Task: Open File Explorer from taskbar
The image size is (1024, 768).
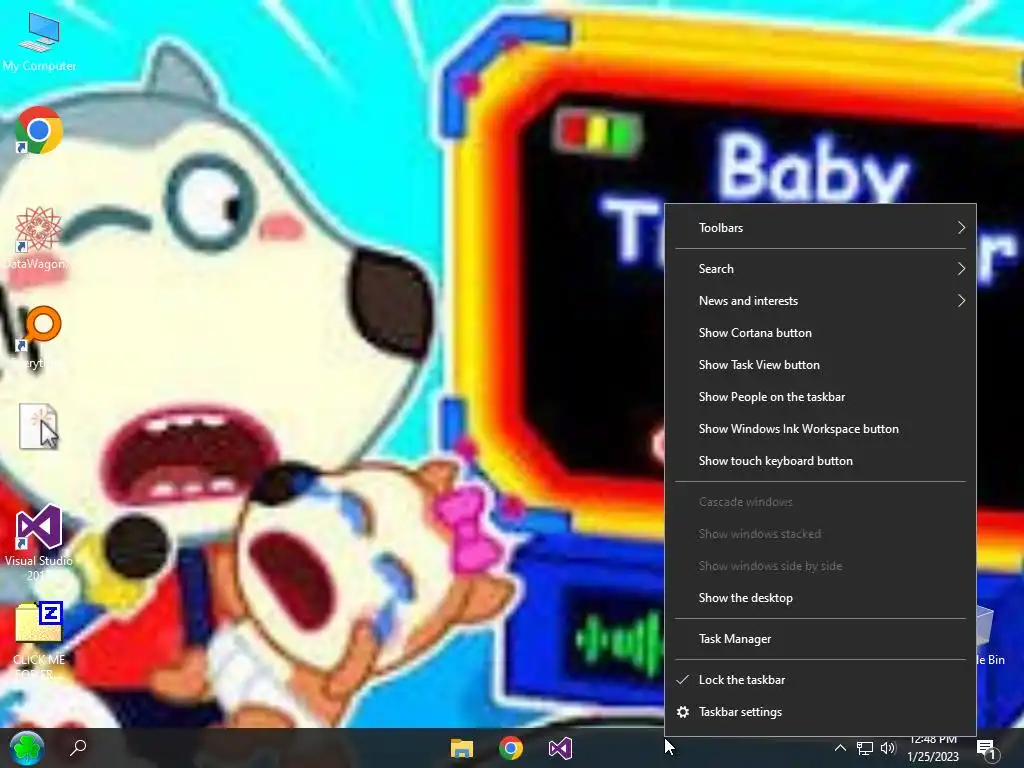Action: pos(462,748)
